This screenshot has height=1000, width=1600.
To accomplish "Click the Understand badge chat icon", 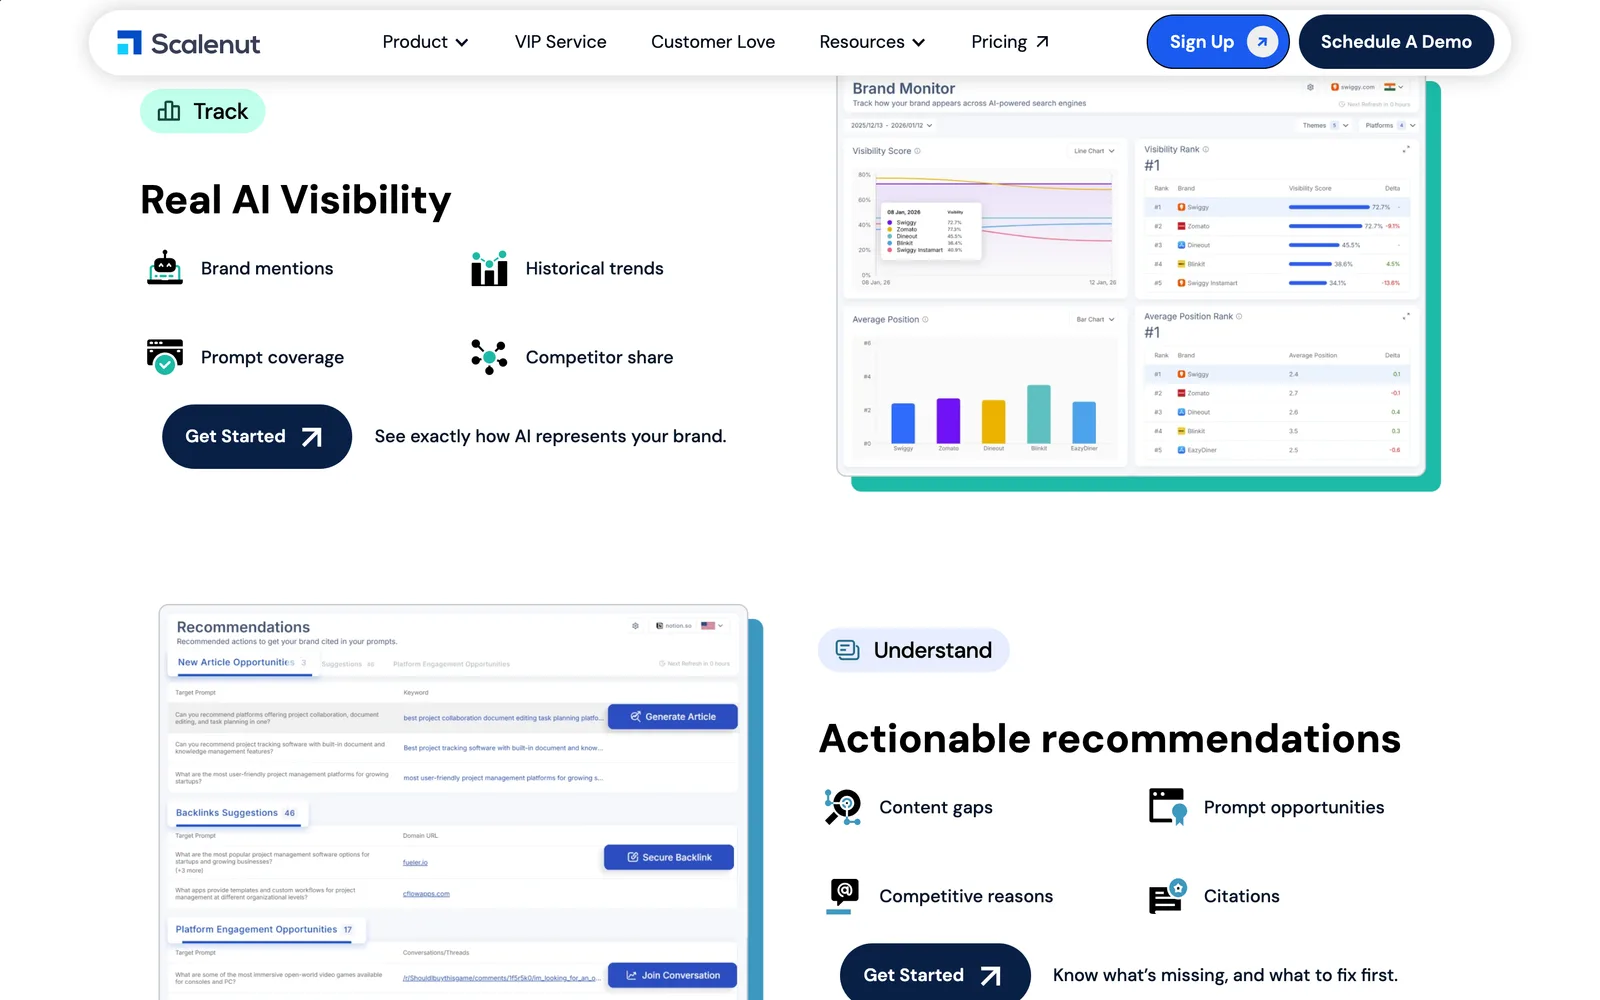I will (847, 650).
